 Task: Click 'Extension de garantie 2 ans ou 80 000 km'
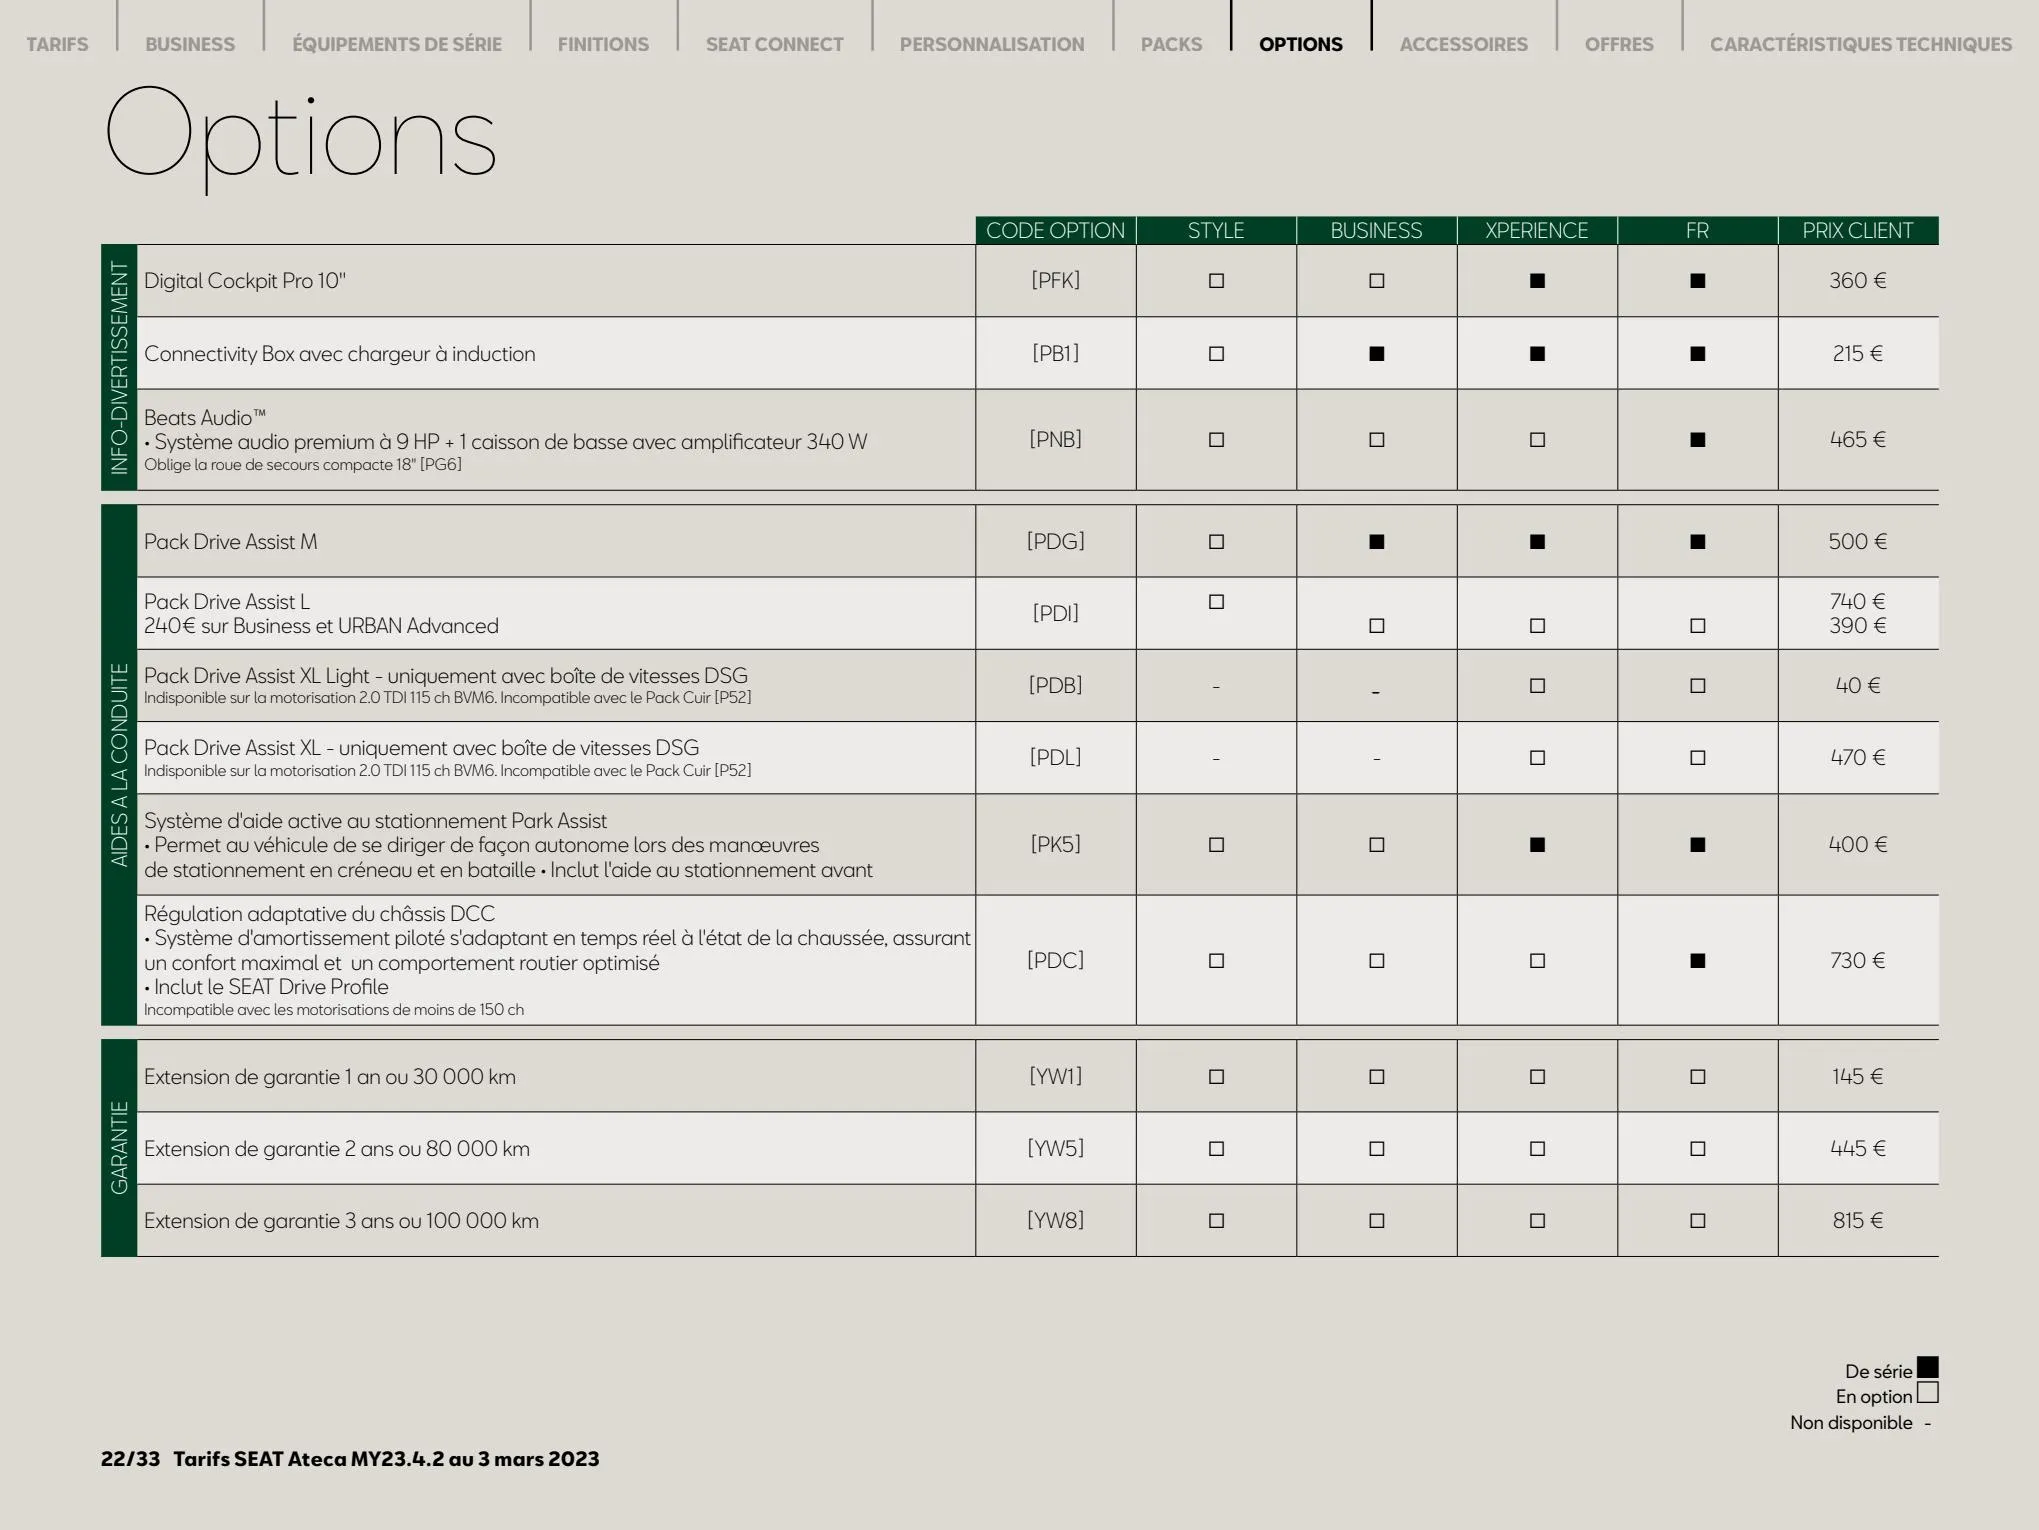pyautogui.click(x=337, y=1149)
